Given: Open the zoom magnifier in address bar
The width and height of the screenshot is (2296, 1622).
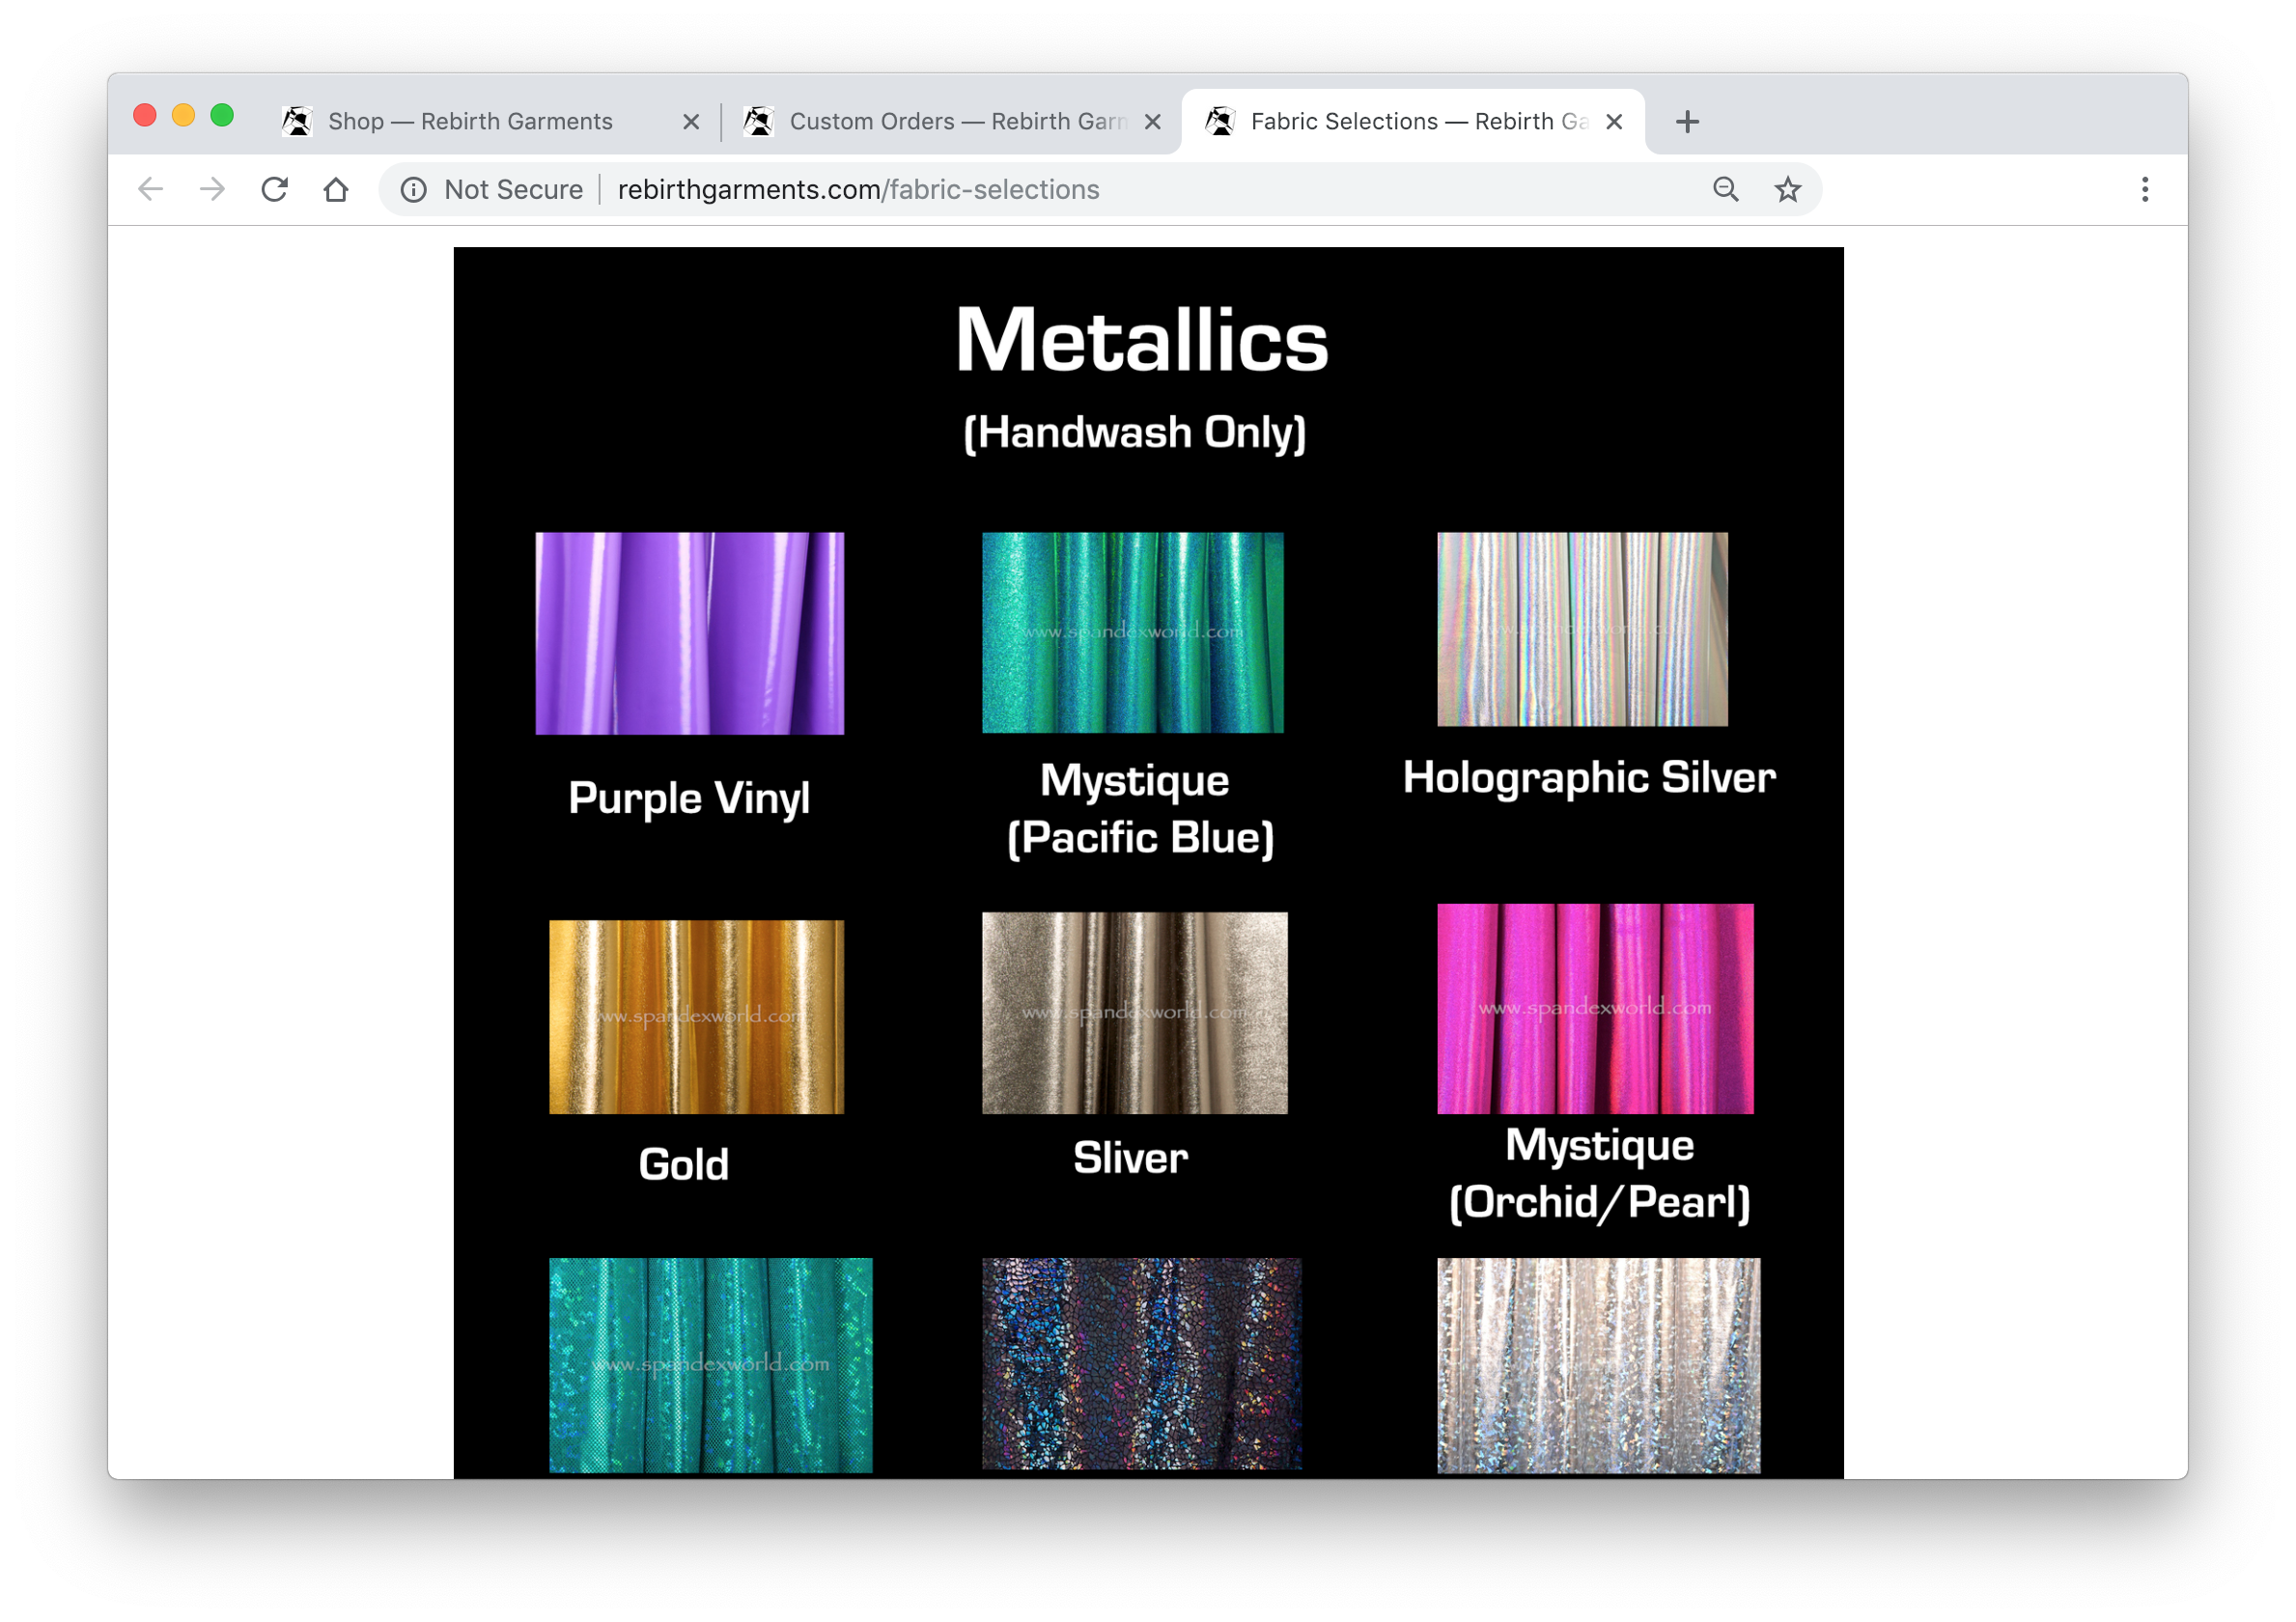Looking at the screenshot, I should click(1725, 189).
